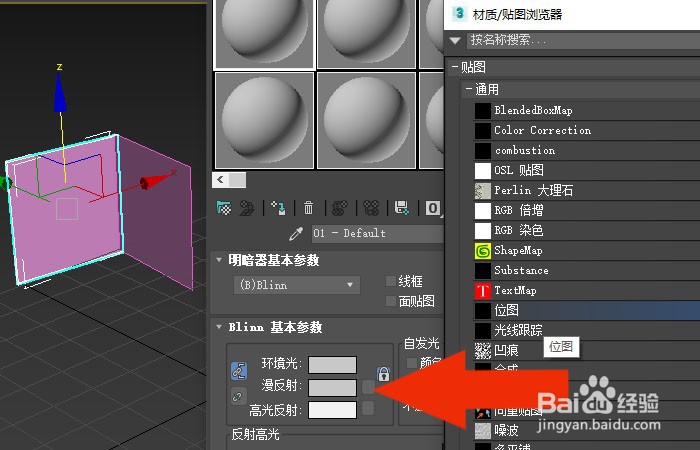Select the second sample sphere in top row
The image size is (700, 450).
[x=366, y=34]
